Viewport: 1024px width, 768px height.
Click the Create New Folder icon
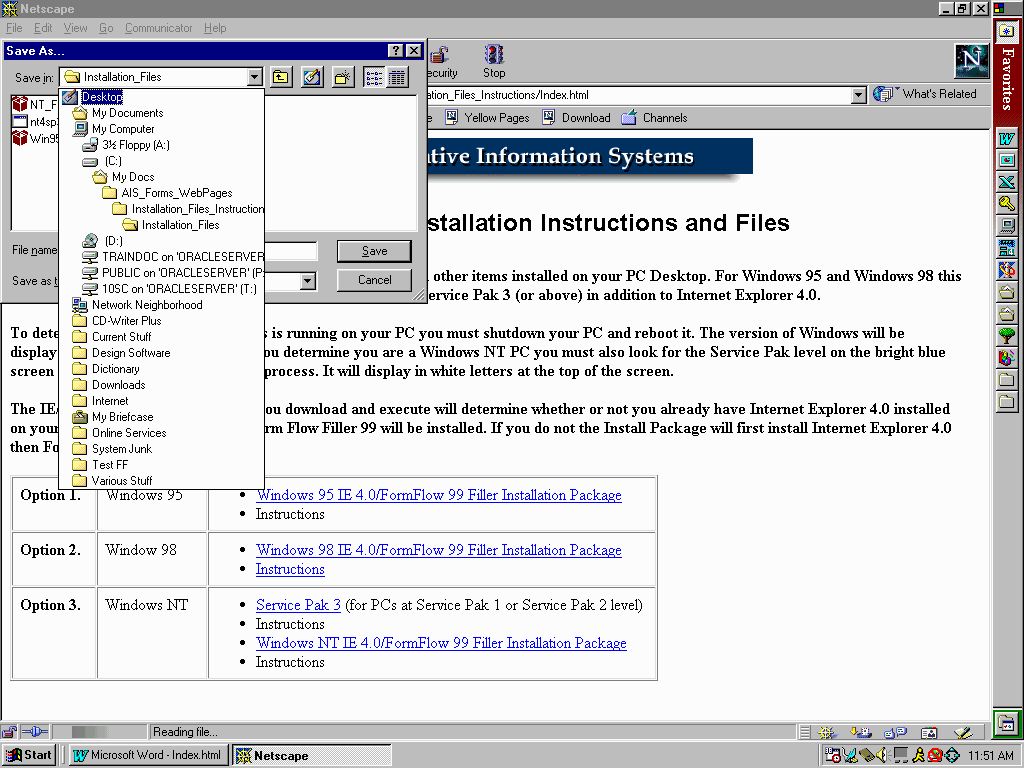[342, 77]
